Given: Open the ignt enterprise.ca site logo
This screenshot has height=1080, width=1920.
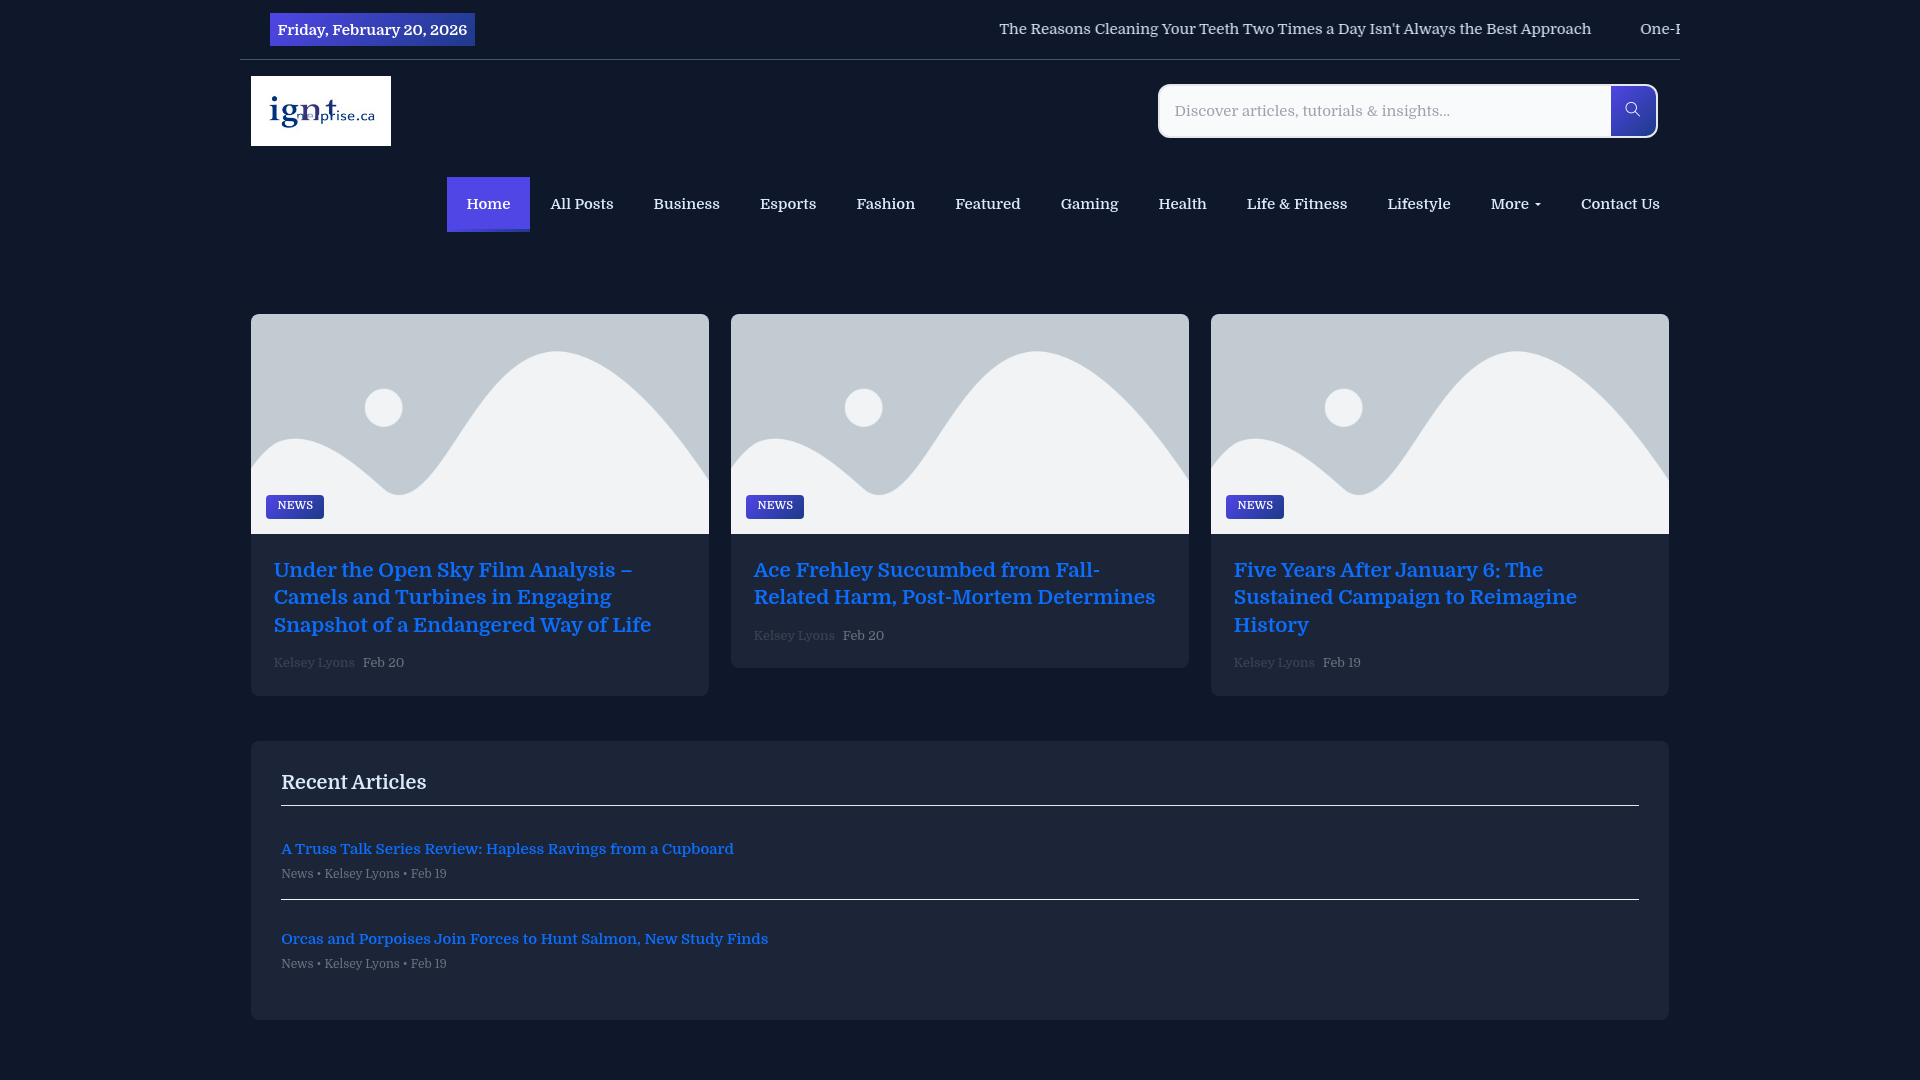Looking at the screenshot, I should [x=321, y=111].
